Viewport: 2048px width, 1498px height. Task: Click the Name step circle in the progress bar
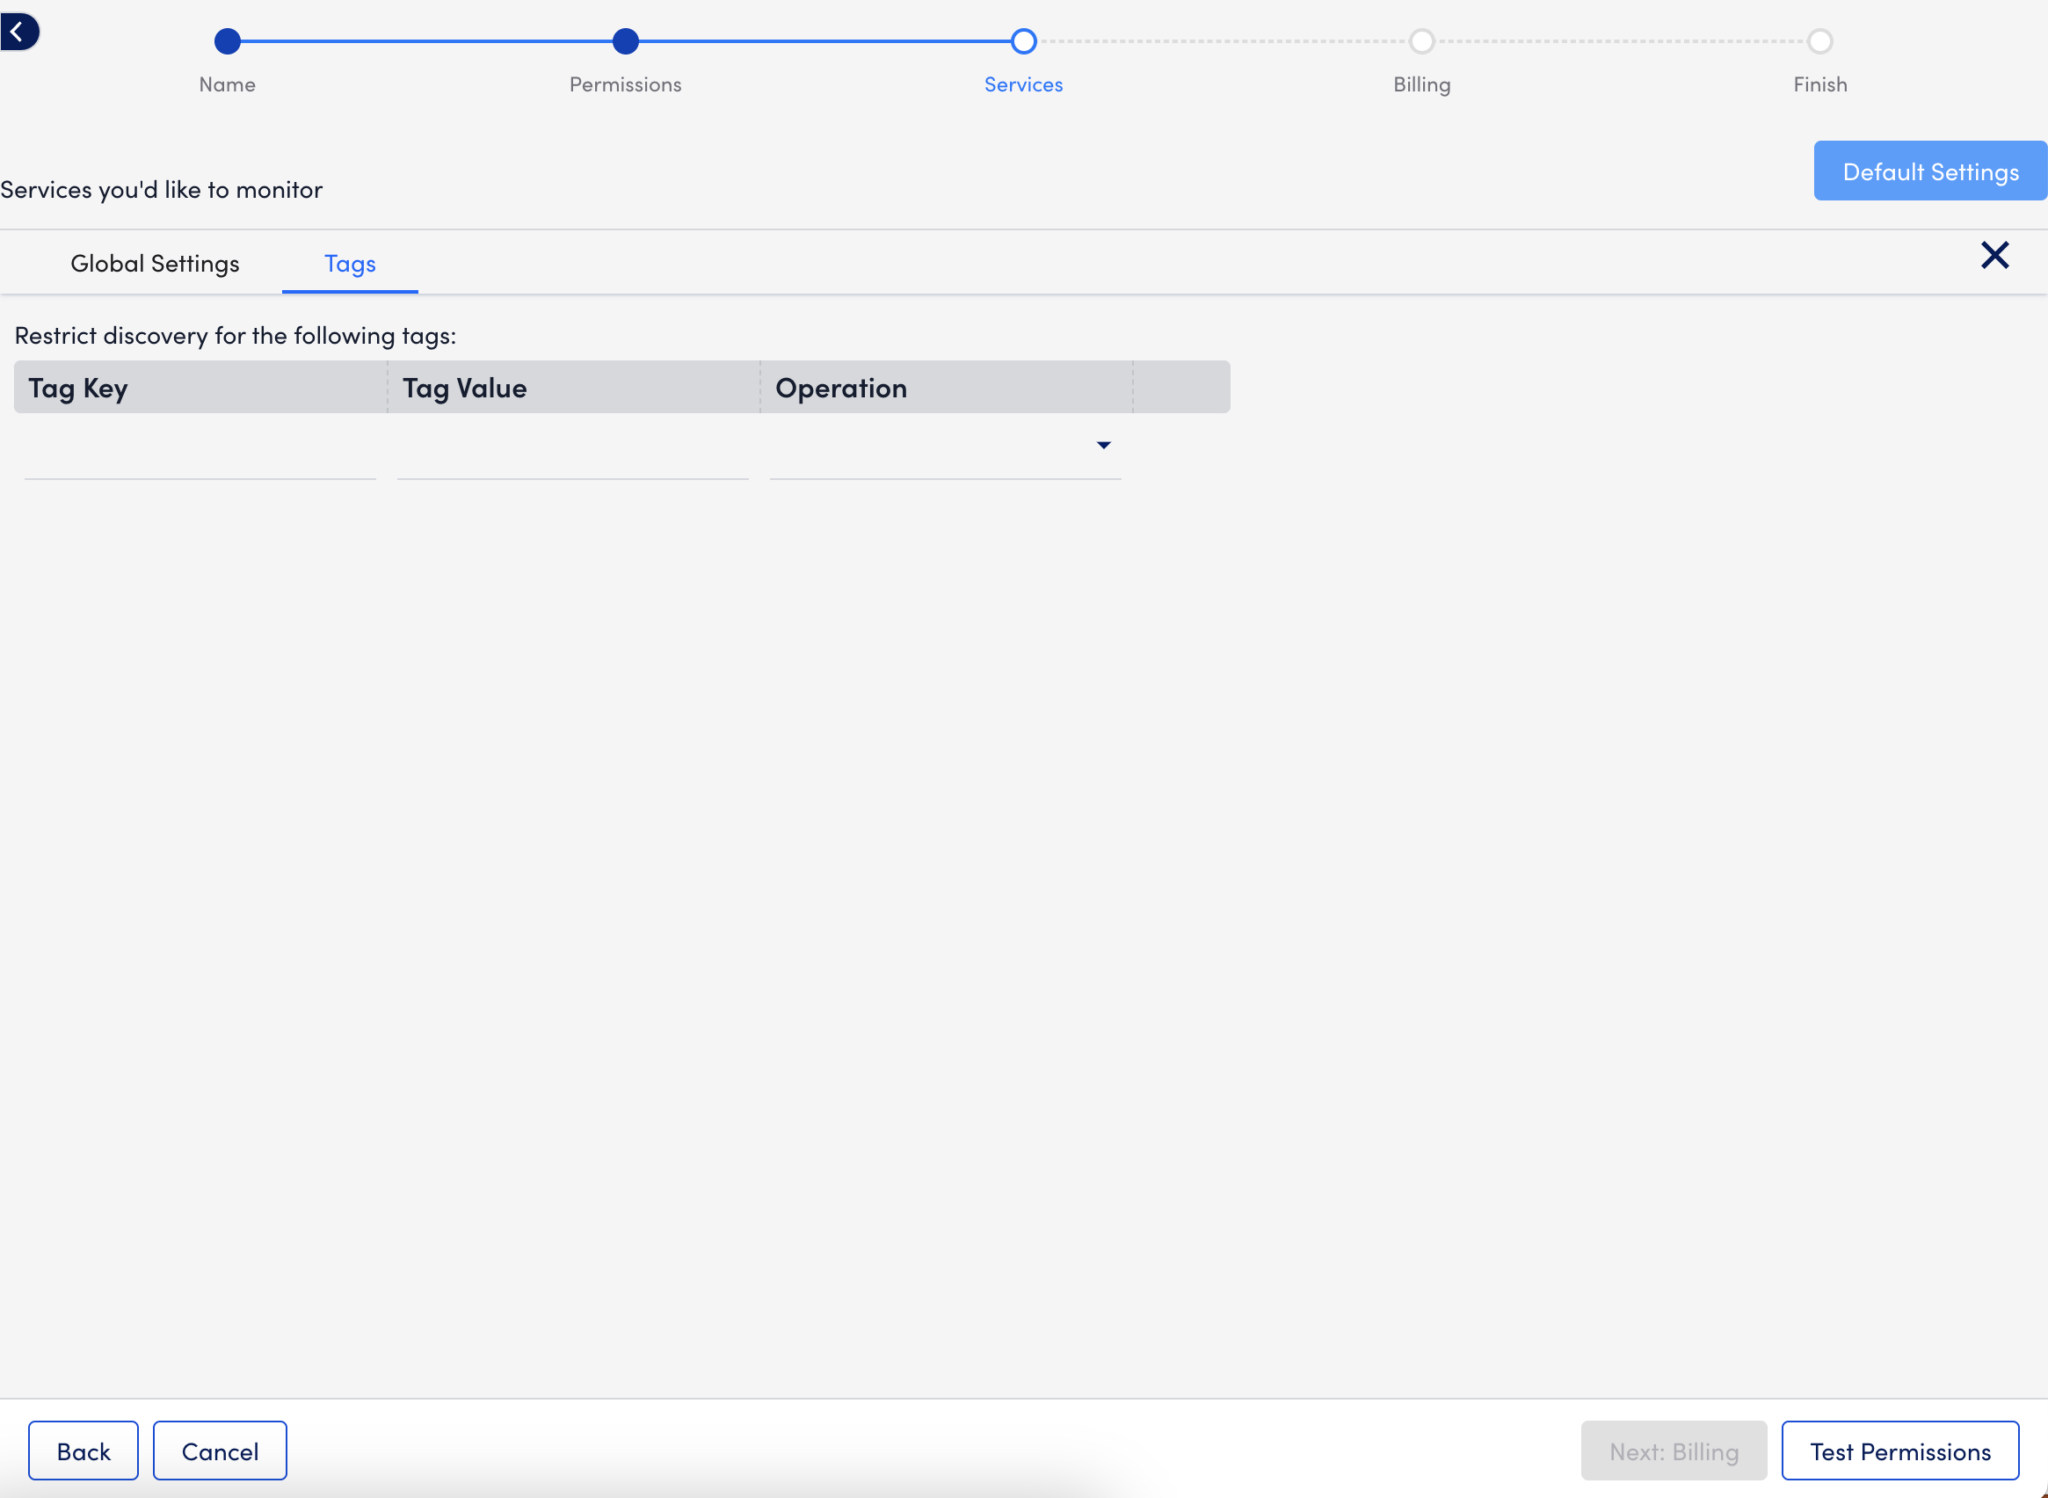(x=227, y=41)
